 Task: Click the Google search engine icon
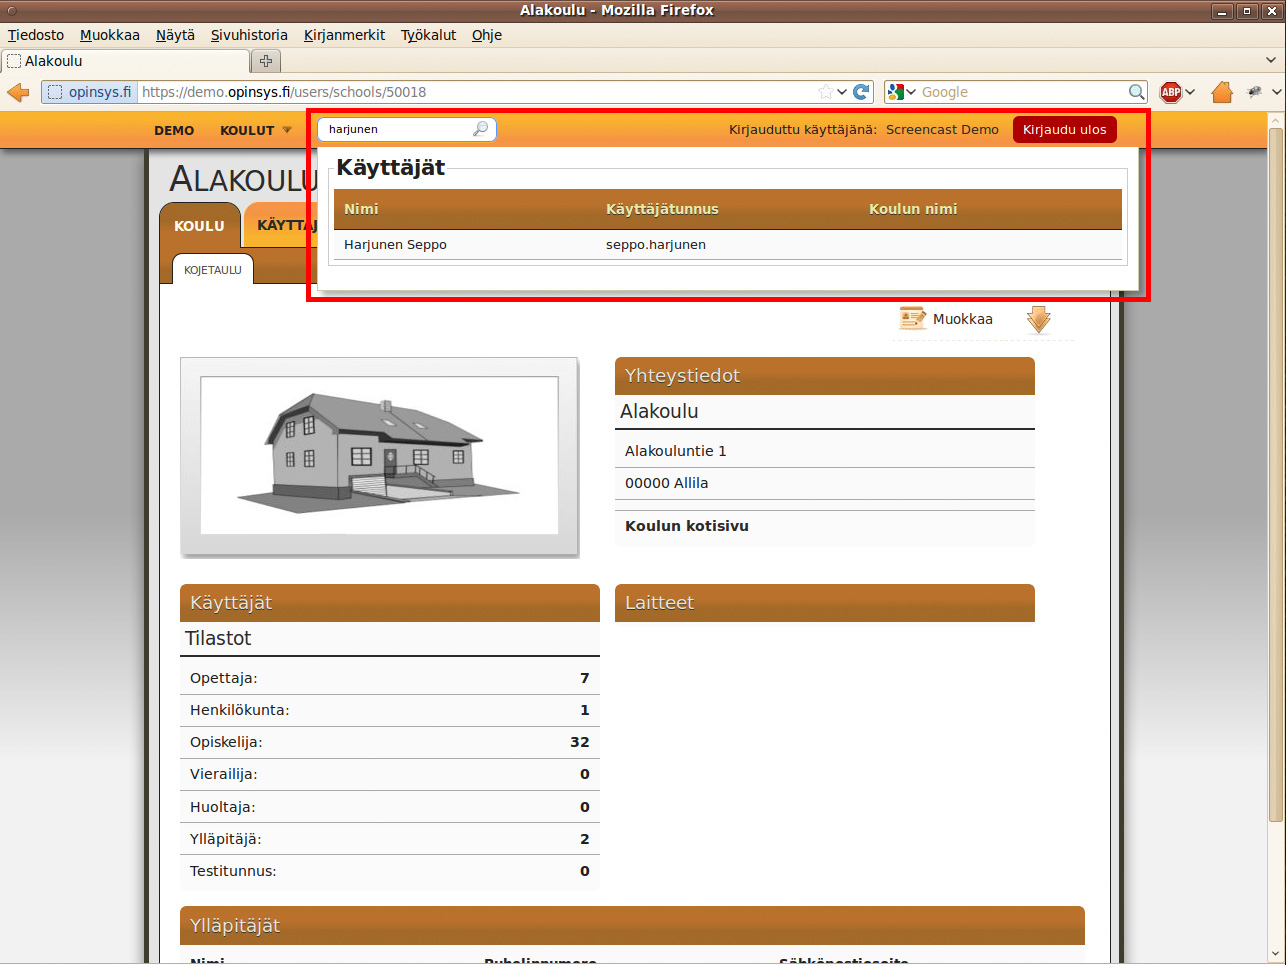coord(896,92)
